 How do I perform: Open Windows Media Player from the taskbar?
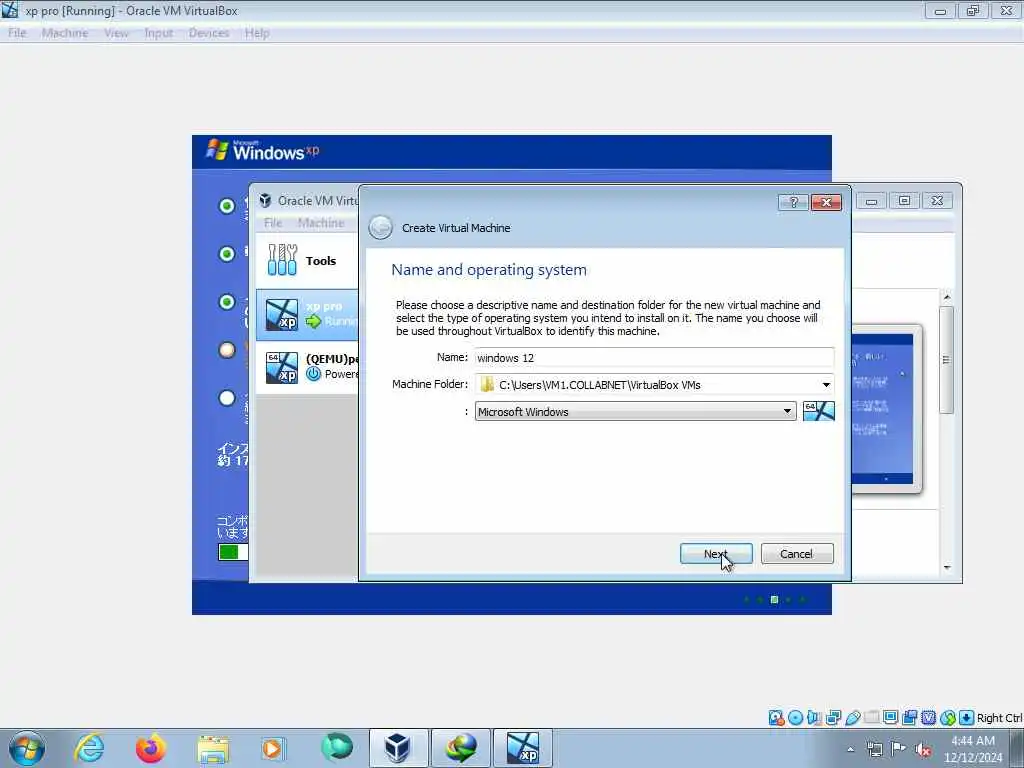272,748
